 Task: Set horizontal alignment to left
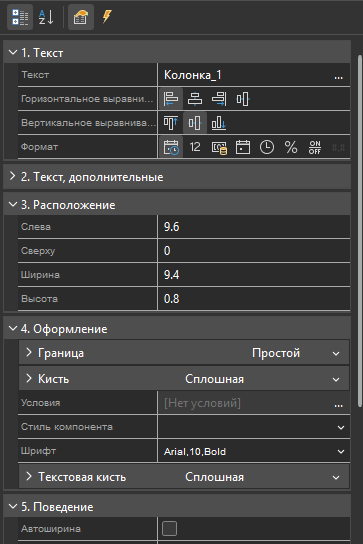[171, 99]
